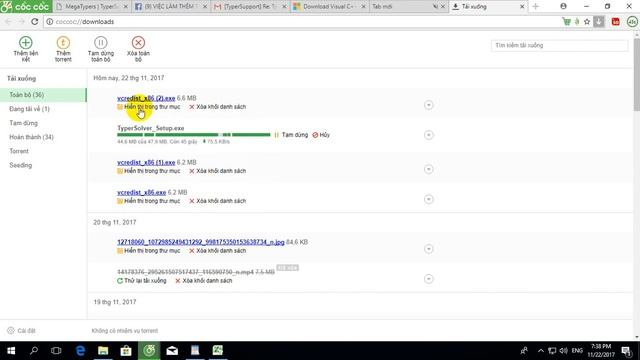Open a new tab with the plus button
The width and height of the screenshot is (640, 360).
[536, 7]
